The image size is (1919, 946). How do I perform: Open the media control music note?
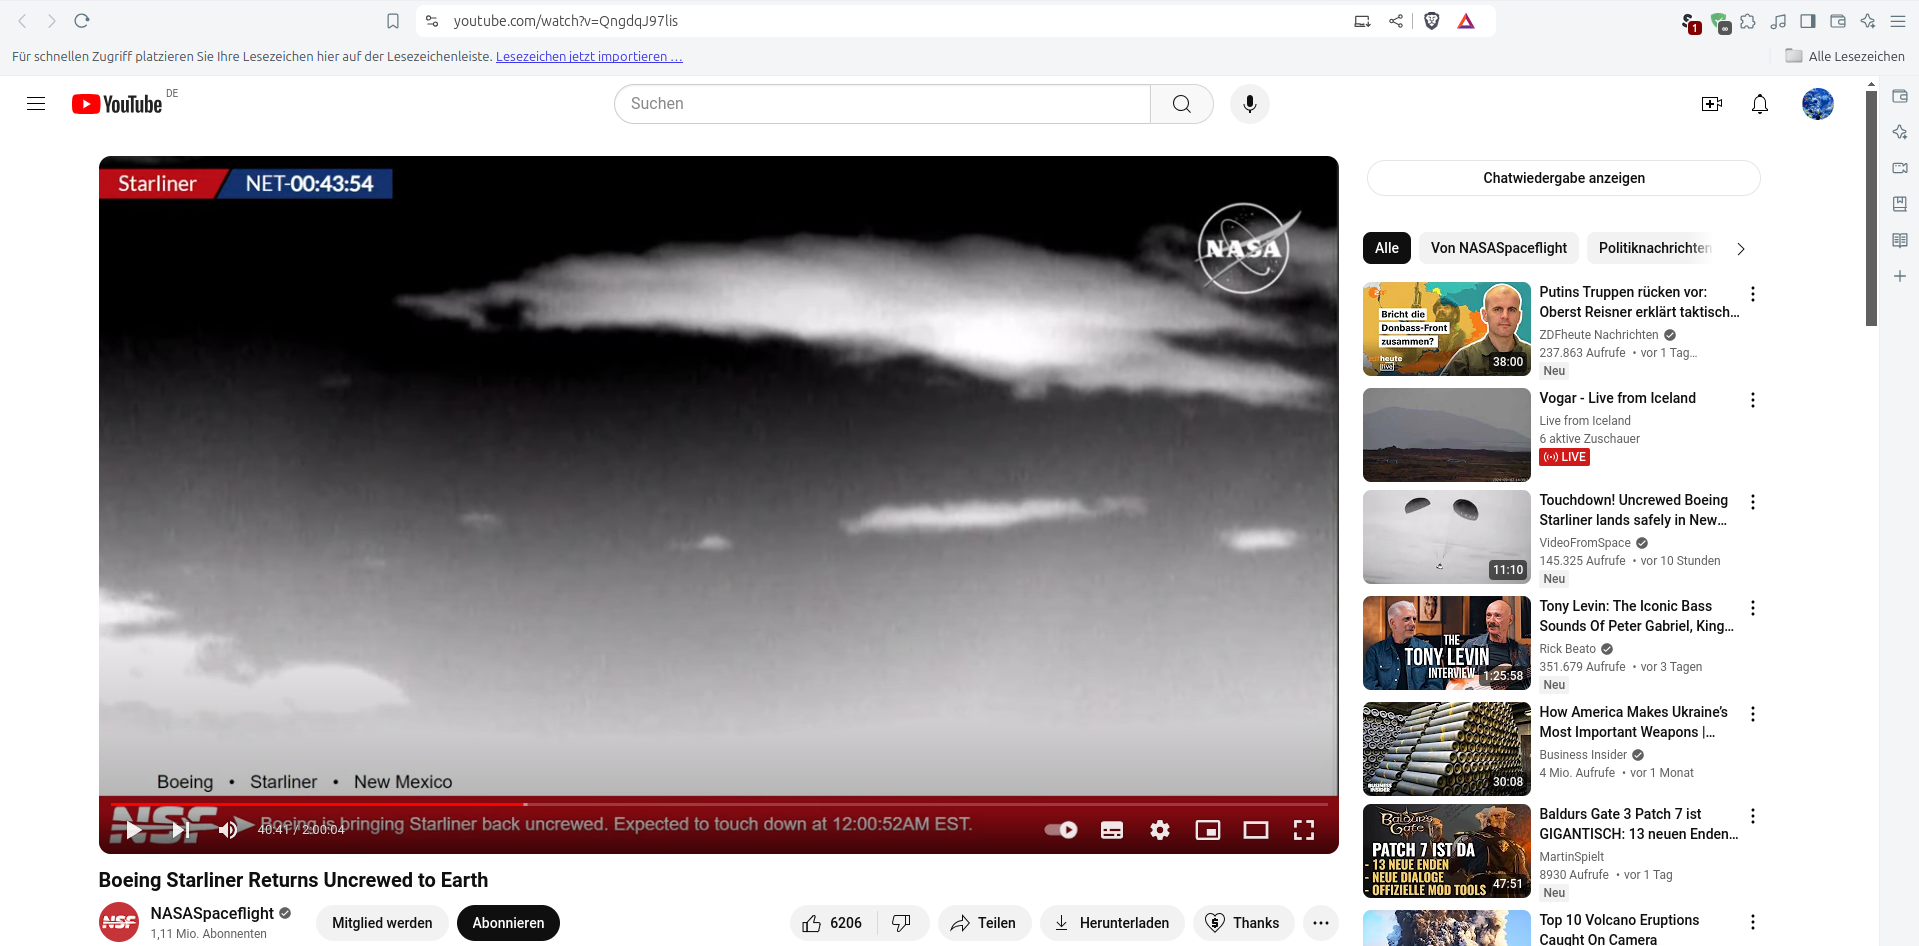1778,21
